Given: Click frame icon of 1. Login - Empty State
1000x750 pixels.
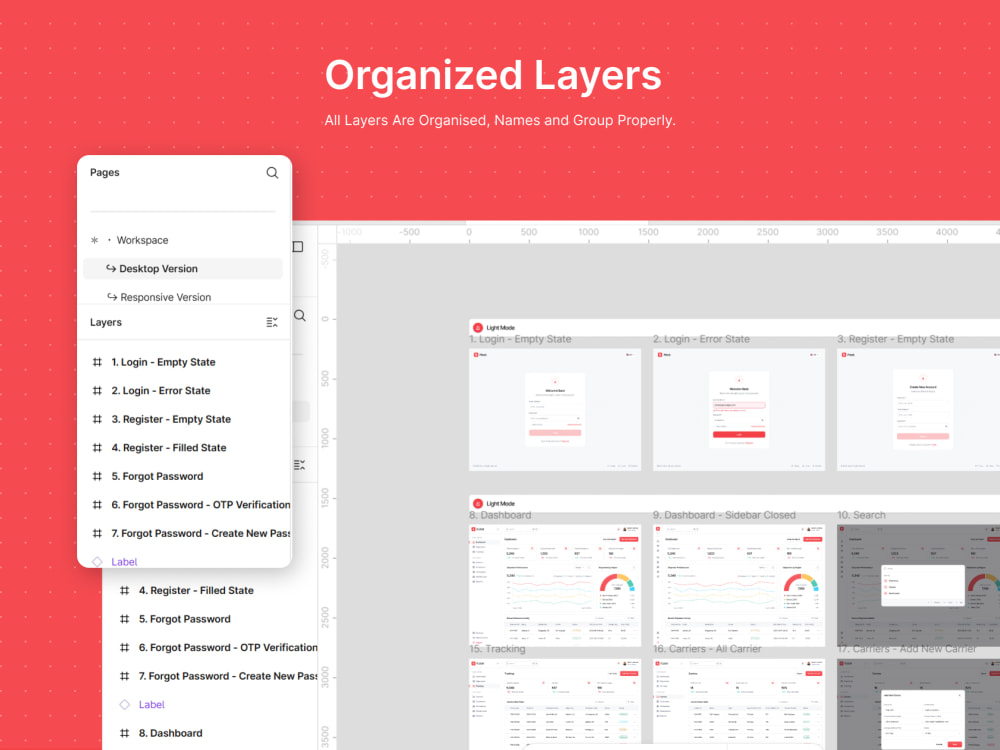Looking at the screenshot, I should (97, 362).
